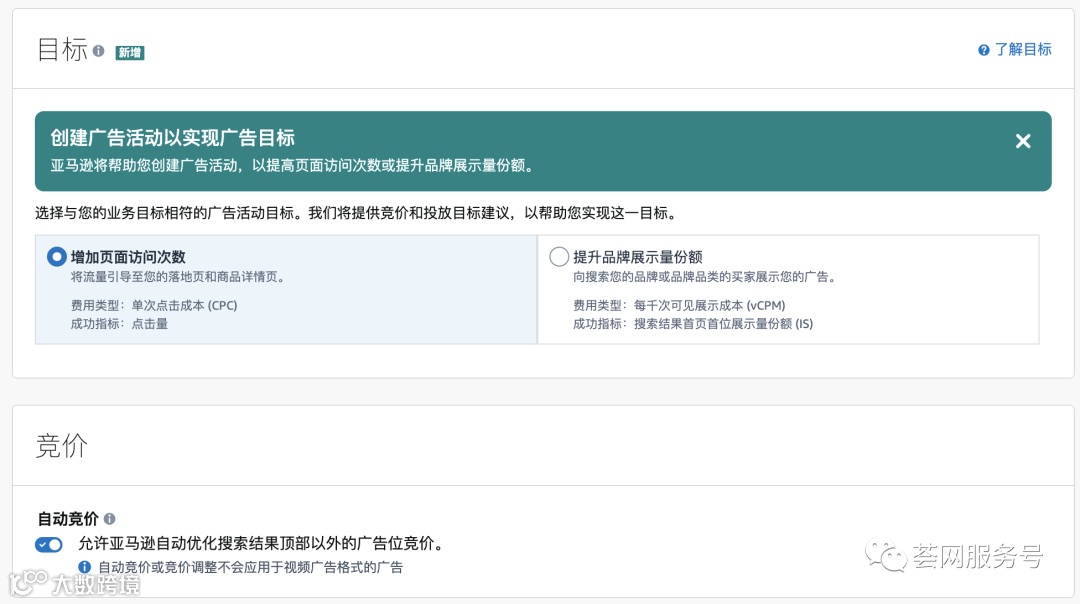The width and height of the screenshot is (1080, 604).
Task: Click the text 成功指标: 点击量
Action: pyautogui.click(x=119, y=324)
